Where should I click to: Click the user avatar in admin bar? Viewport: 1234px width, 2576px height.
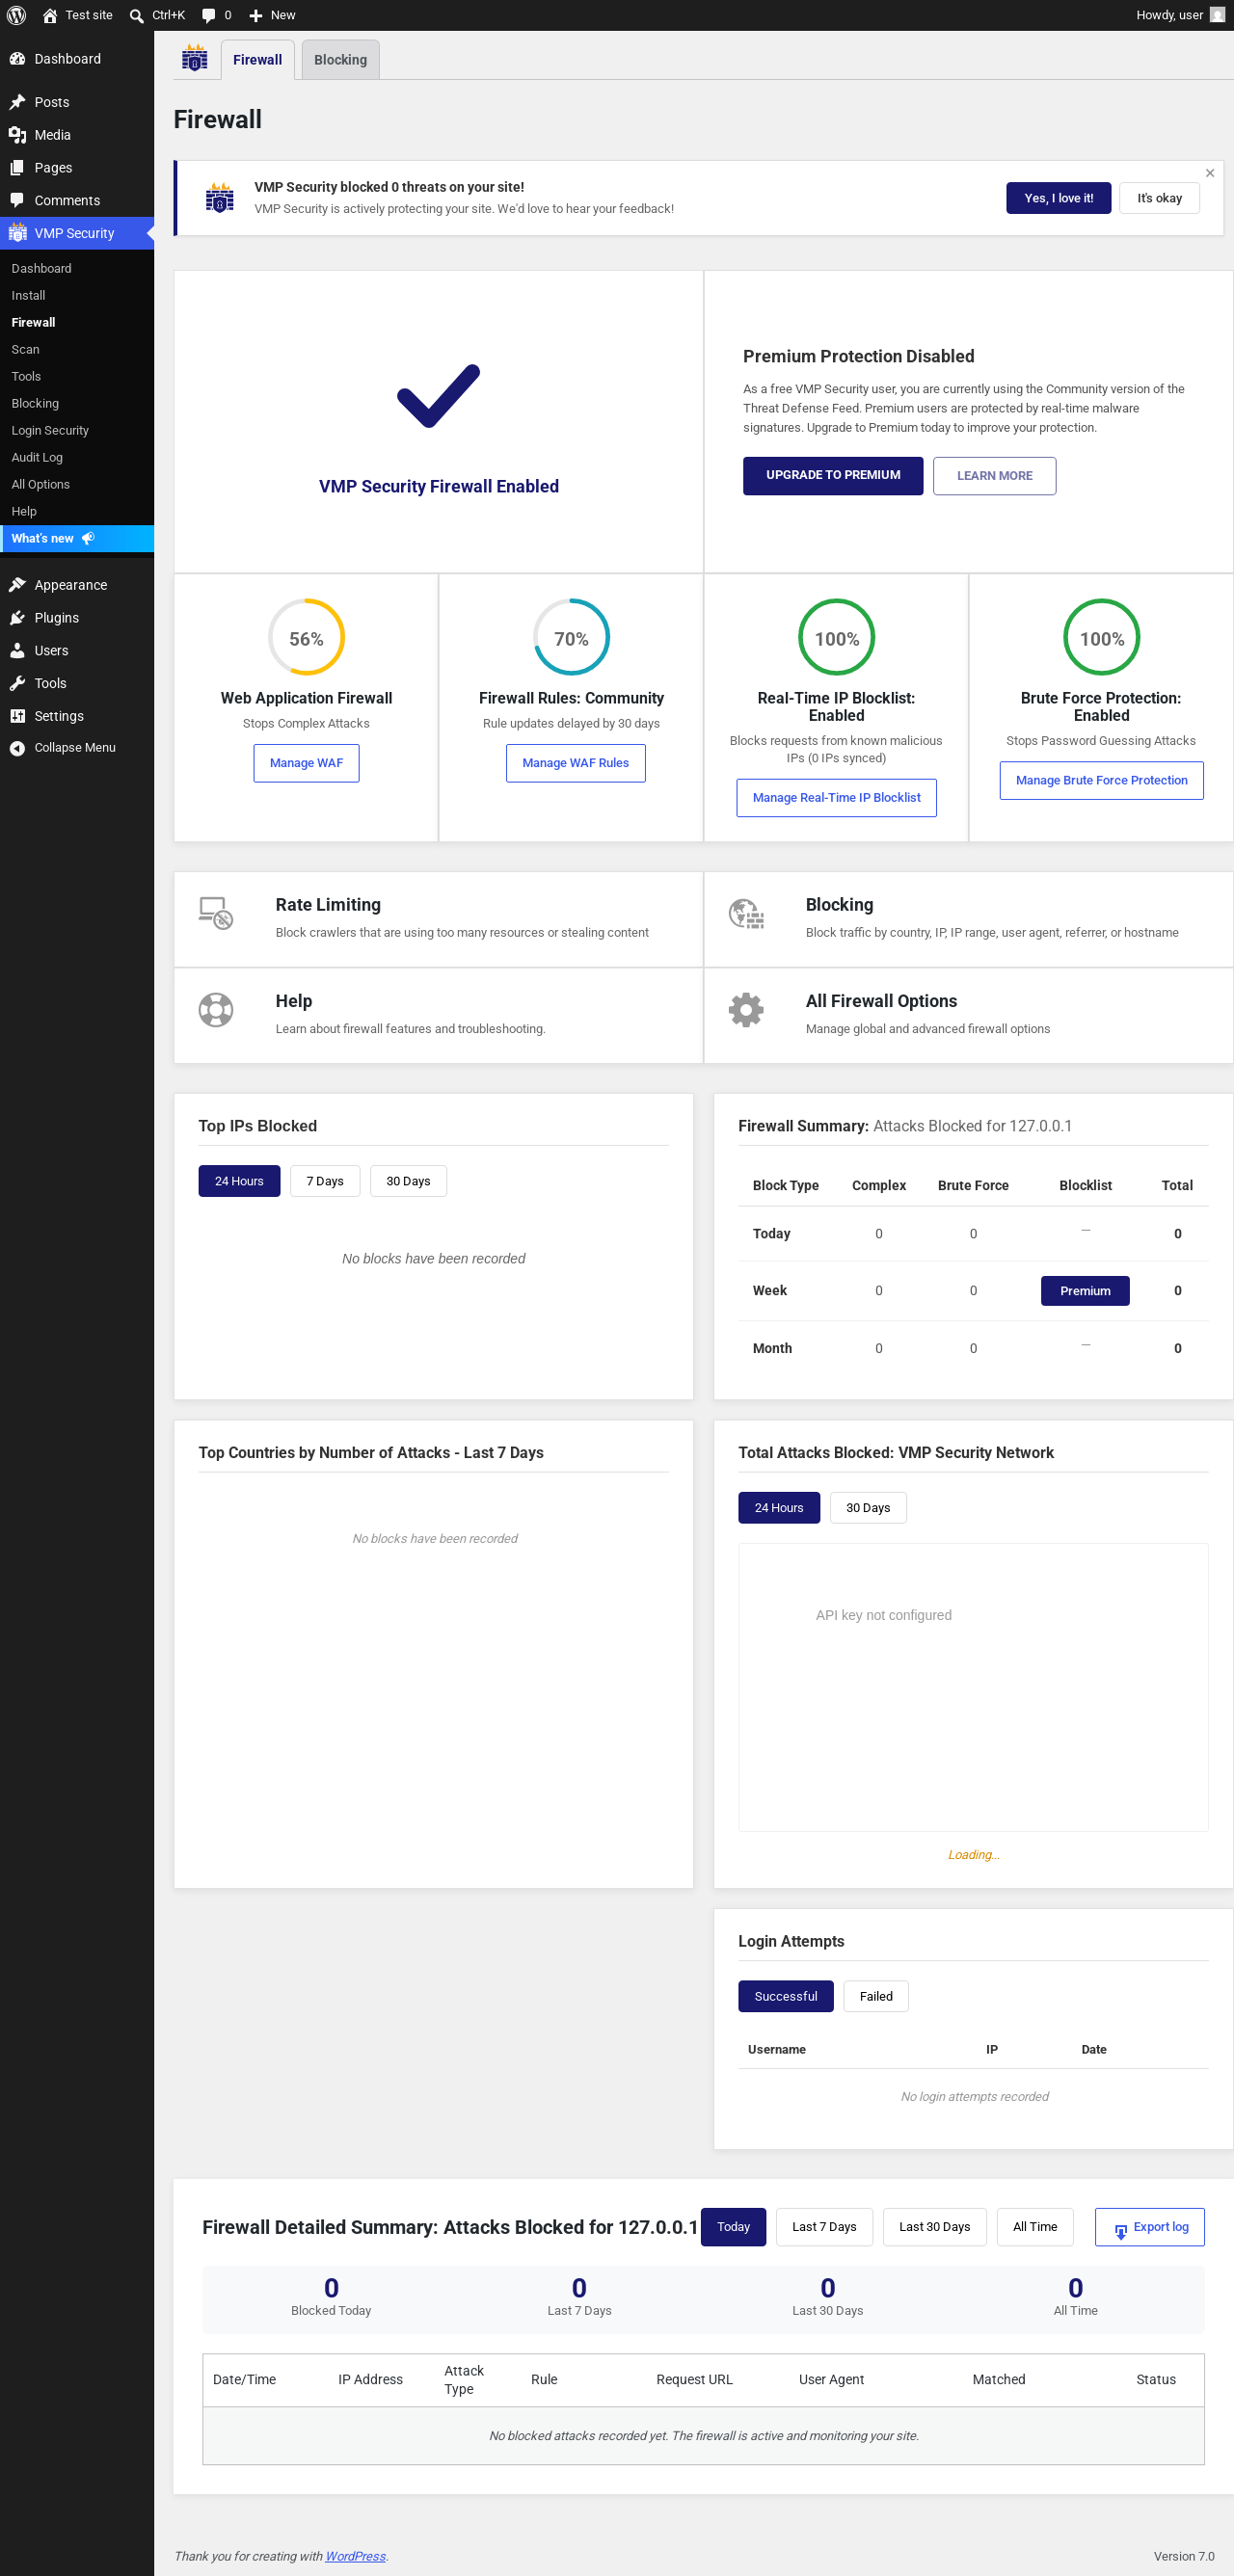tap(1217, 15)
